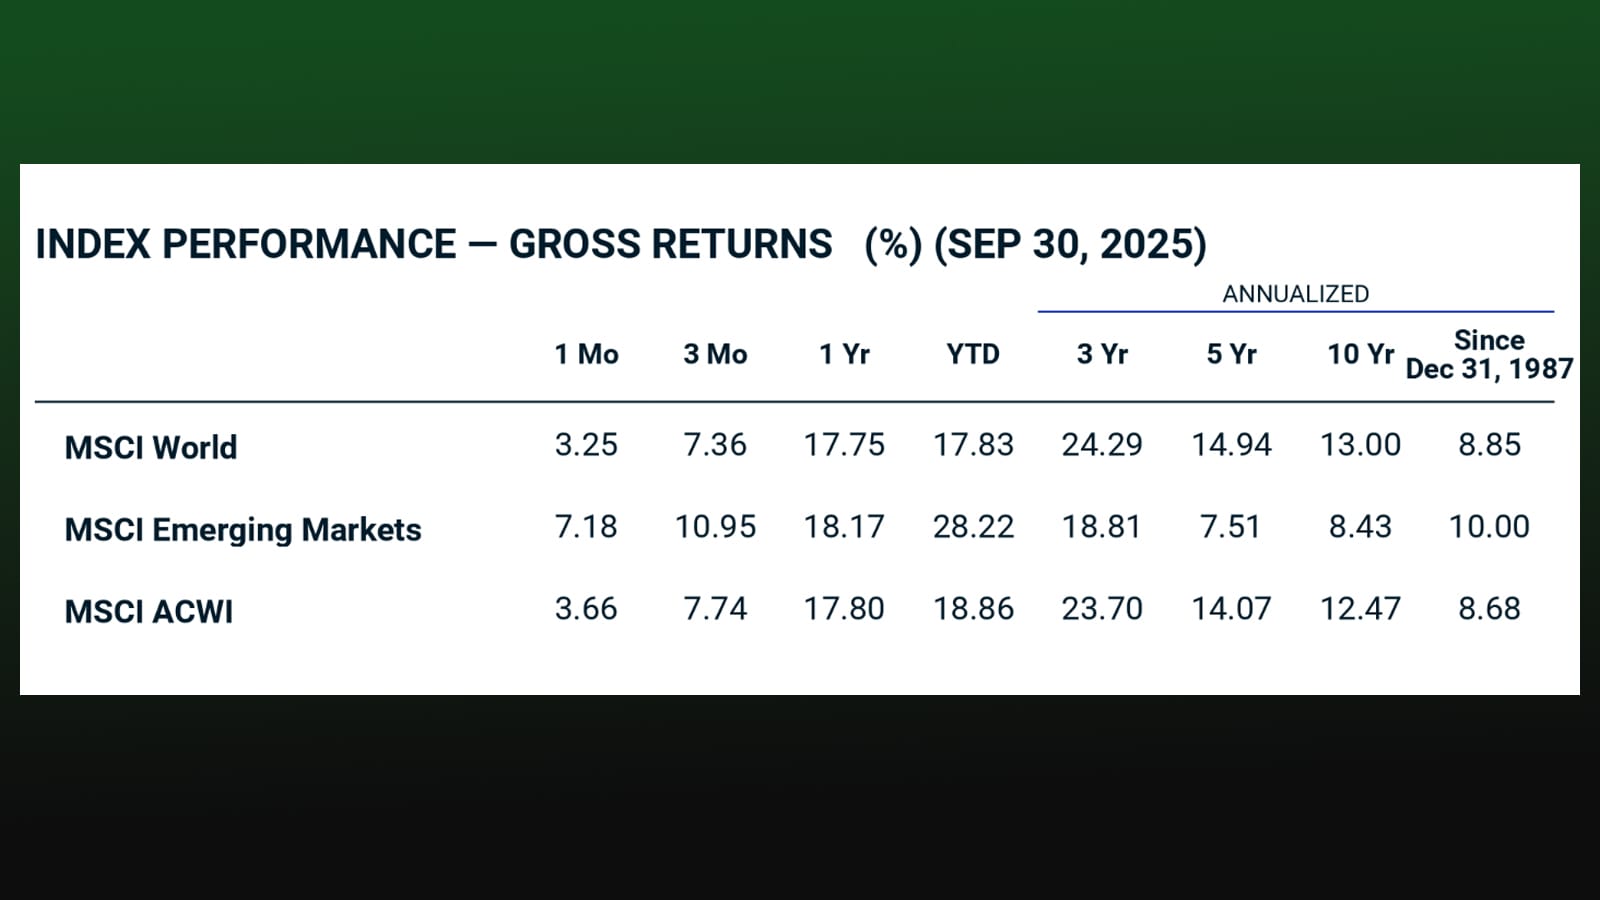This screenshot has width=1600, height=900.
Task: Click the Since Dec 31, 1987 header
Action: pos(1489,354)
